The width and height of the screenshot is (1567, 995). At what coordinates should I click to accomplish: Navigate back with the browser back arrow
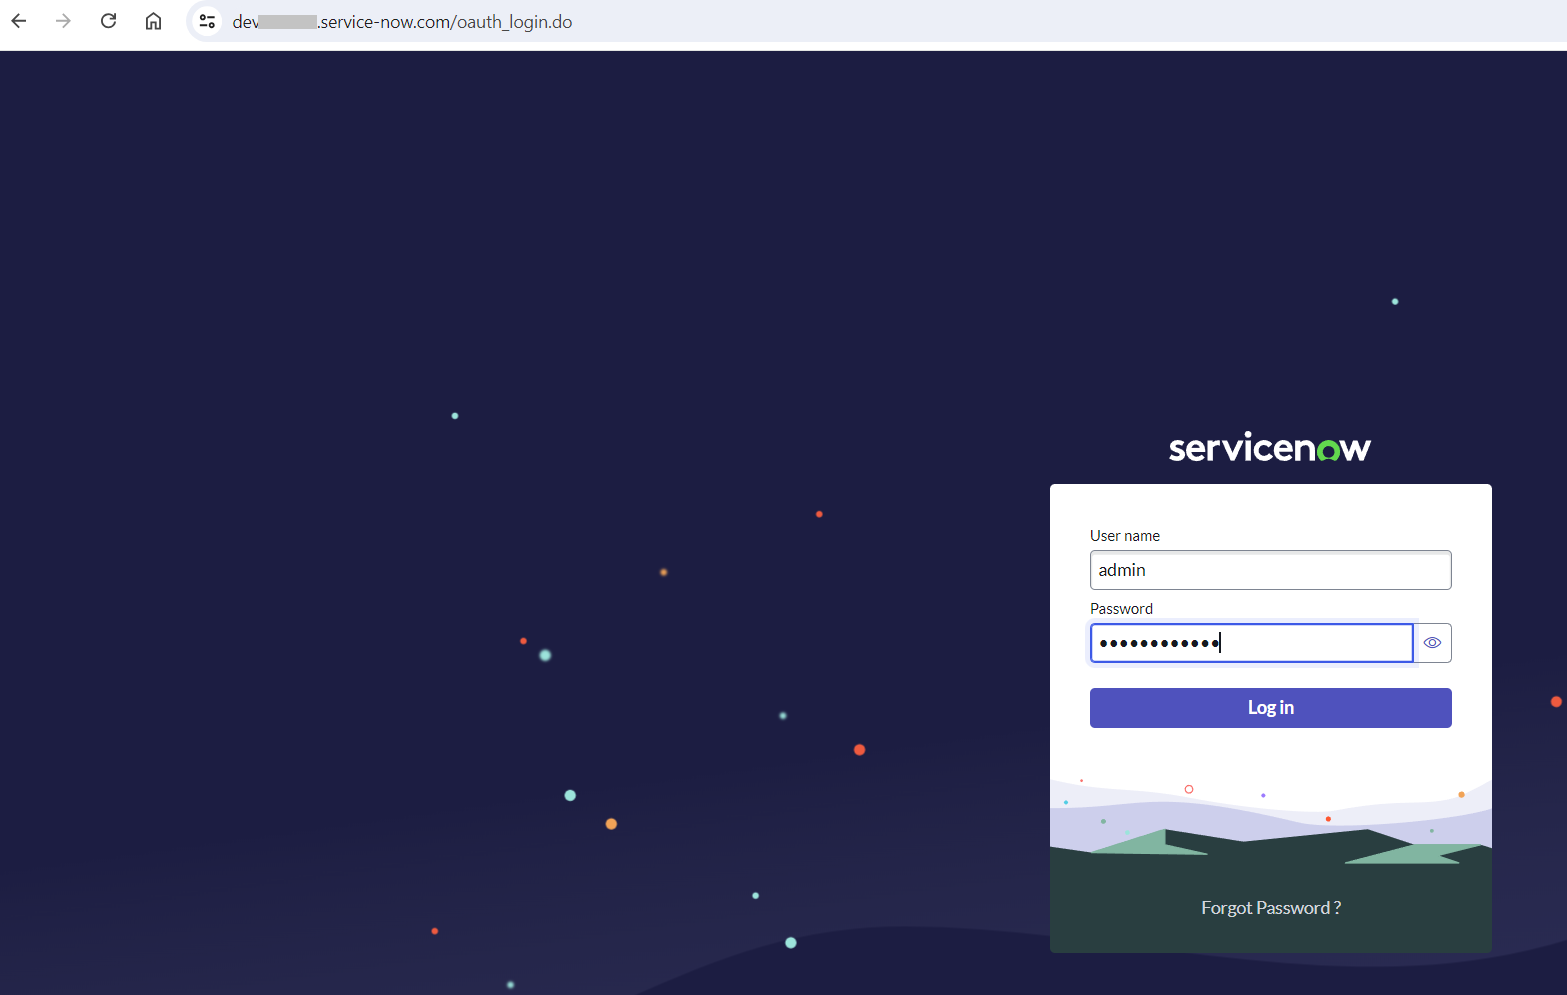pos(18,20)
